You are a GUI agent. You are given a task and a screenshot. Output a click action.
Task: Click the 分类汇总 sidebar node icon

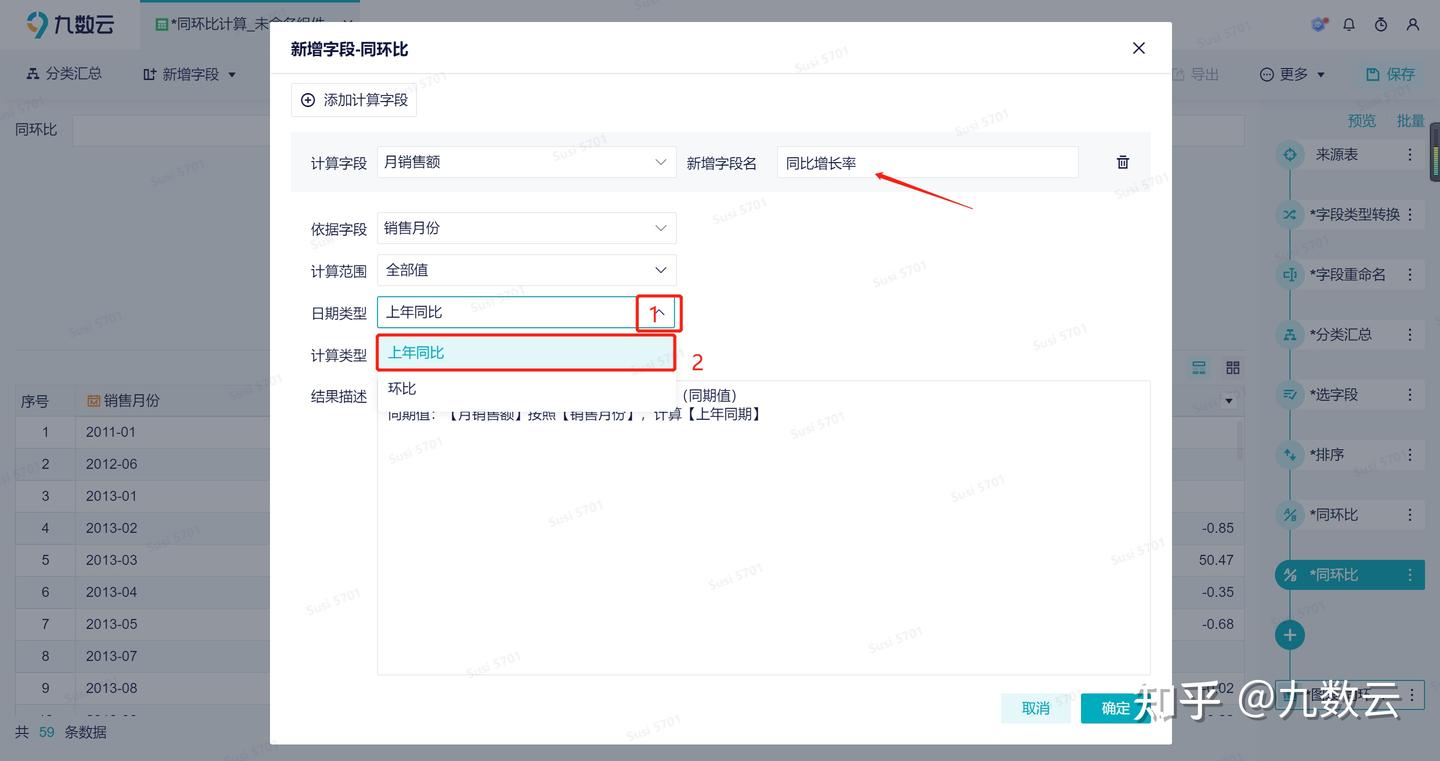(1290, 334)
